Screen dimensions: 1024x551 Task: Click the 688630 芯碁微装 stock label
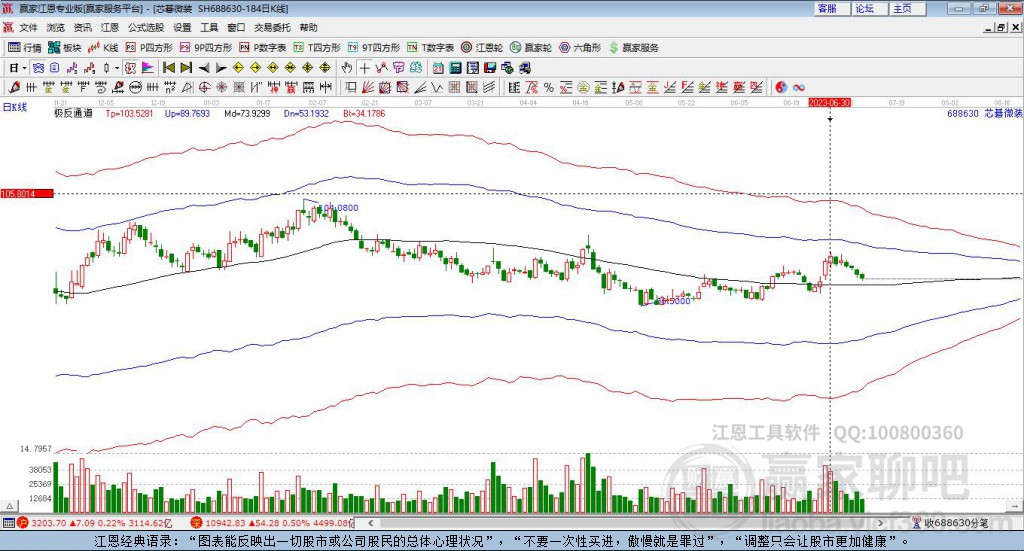(x=984, y=114)
